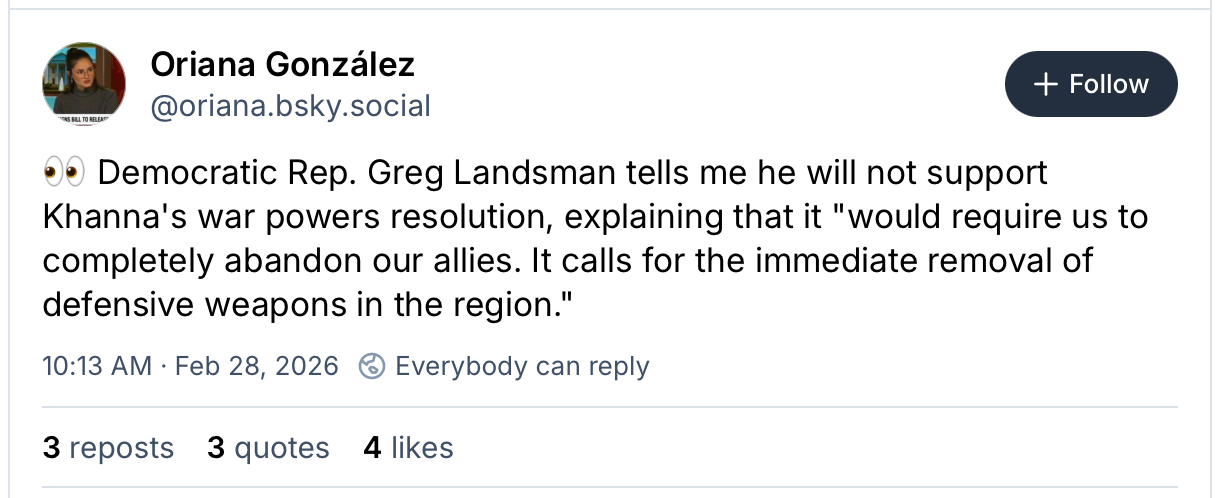Image resolution: width=1228 pixels, height=498 pixels.
Task: Click the @oriana.bsky.social handle
Action: point(290,106)
